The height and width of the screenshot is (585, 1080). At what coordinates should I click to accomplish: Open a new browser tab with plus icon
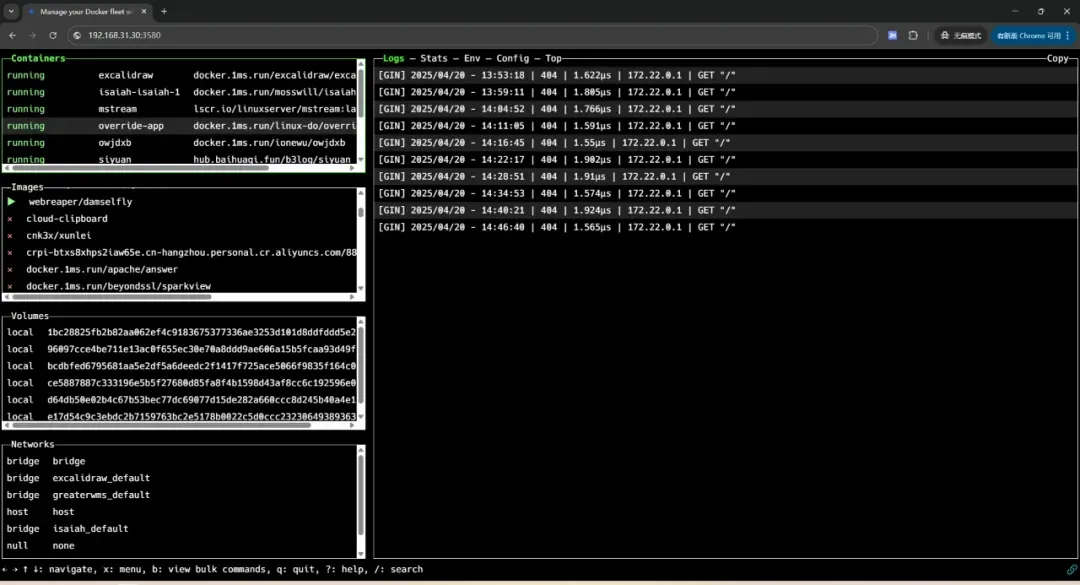pyautogui.click(x=164, y=11)
